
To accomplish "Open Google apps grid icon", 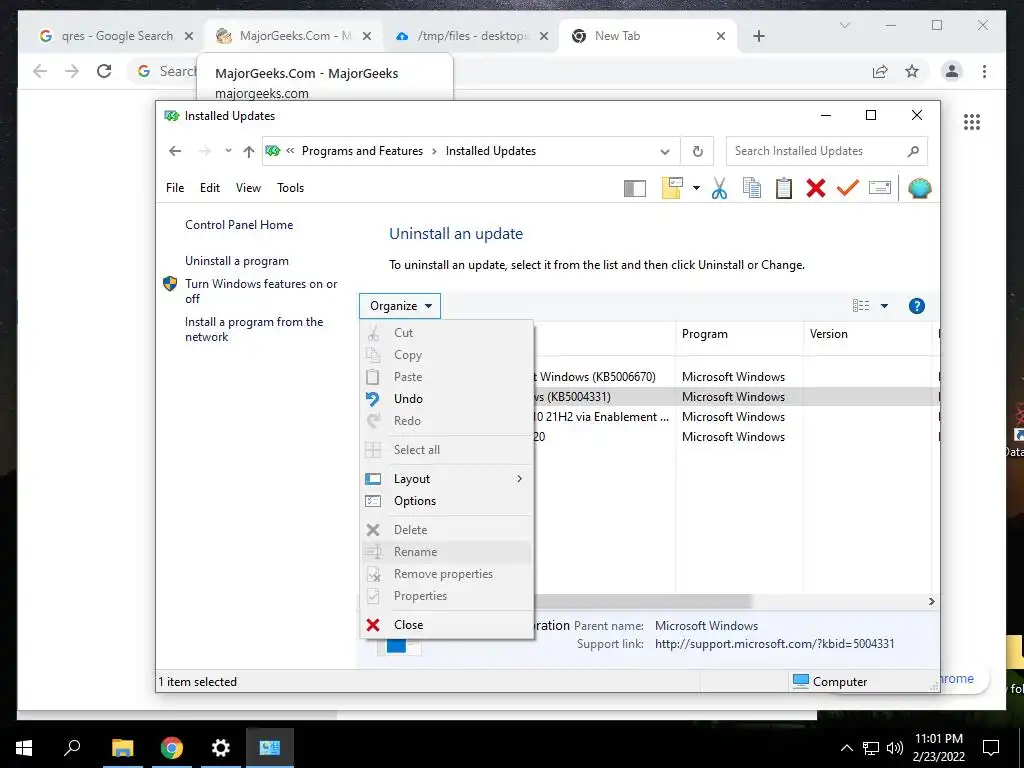I will 972,121.
